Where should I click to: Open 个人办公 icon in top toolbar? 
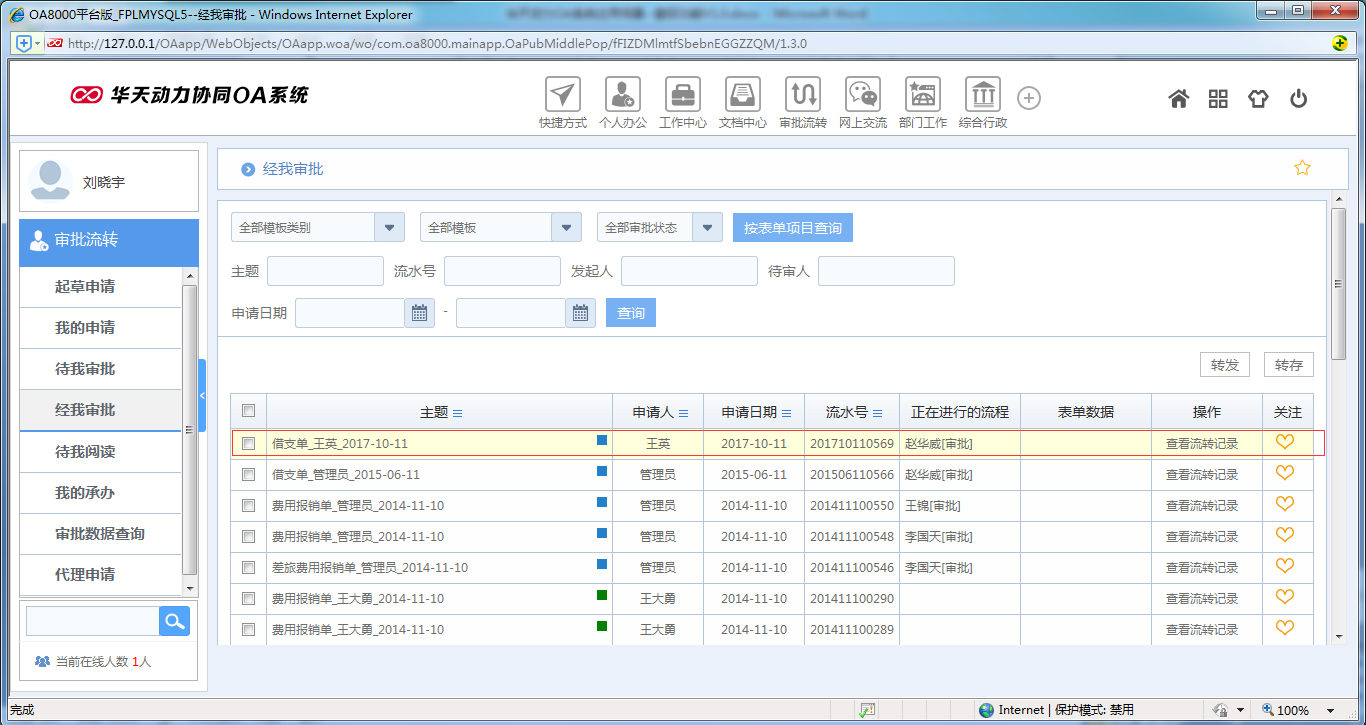(622, 95)
